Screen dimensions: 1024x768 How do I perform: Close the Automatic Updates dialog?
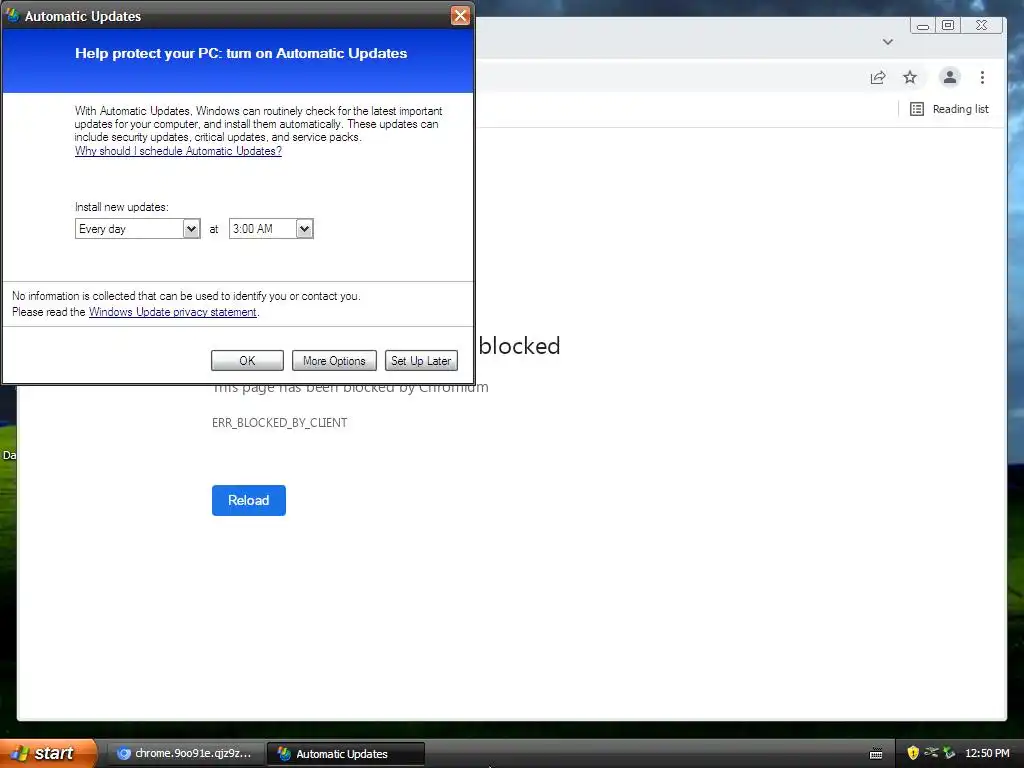point(460,16)
